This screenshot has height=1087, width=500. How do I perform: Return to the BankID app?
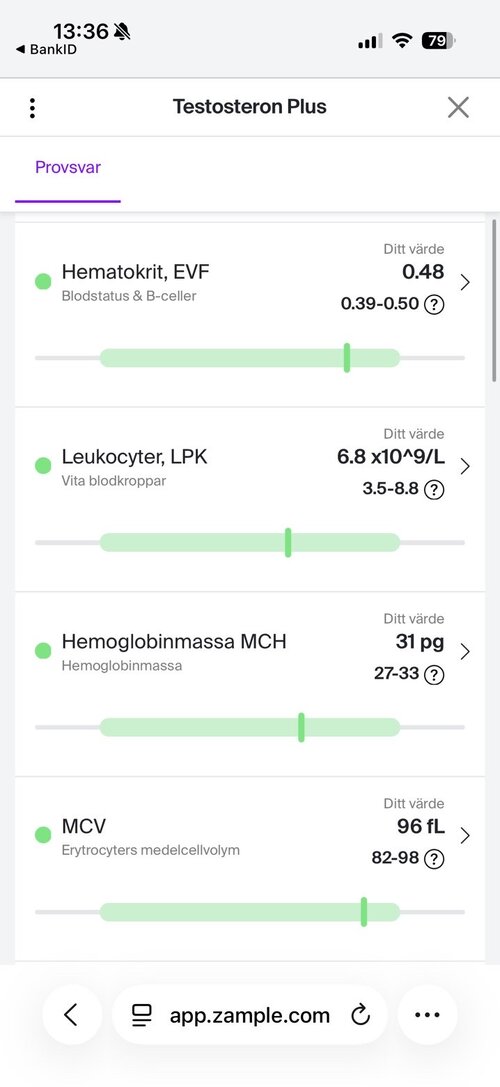point(46,50)
